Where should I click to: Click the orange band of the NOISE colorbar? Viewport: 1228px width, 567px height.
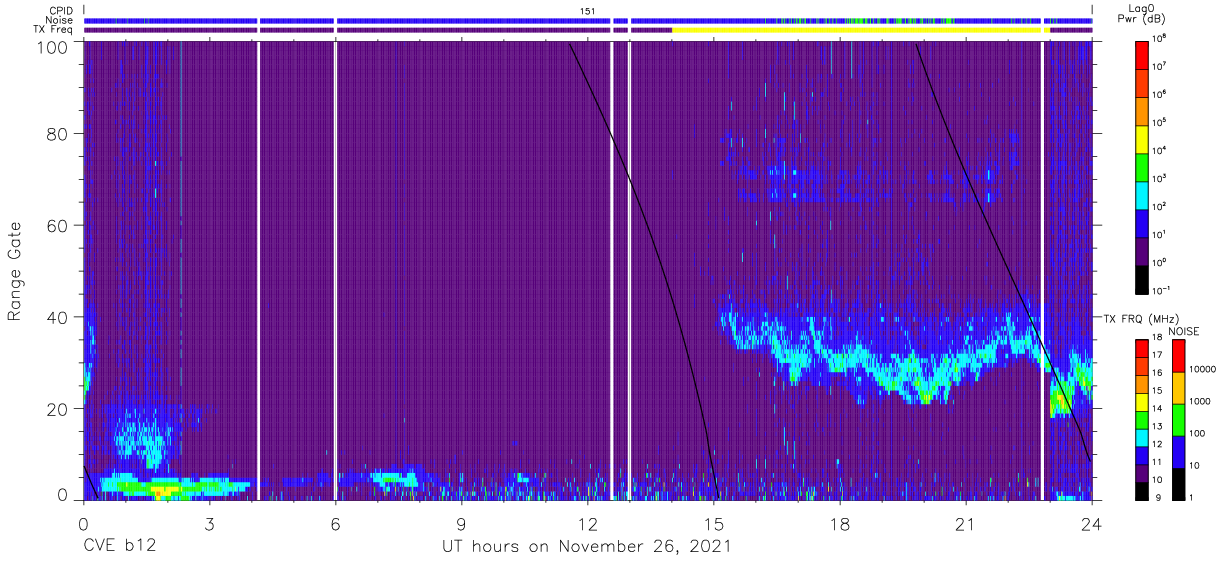coord(1177,388)
